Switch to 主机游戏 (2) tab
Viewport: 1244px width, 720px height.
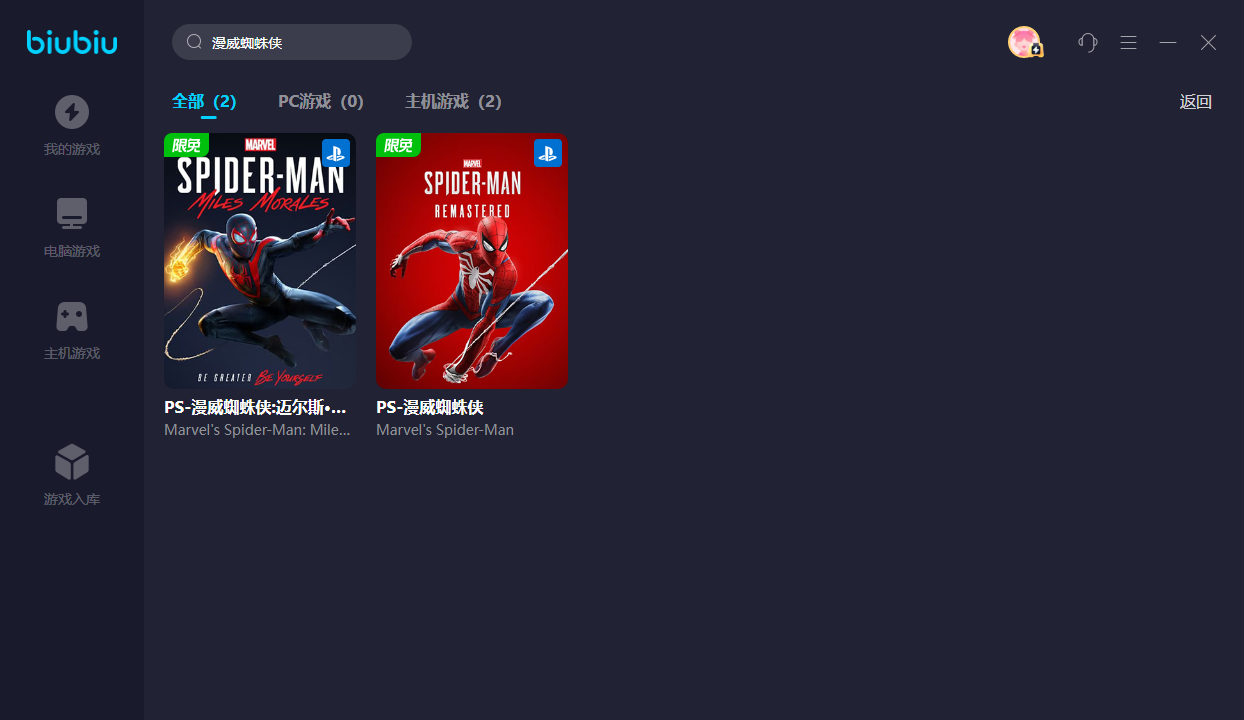pyautogui.click(x=453, y=101)
